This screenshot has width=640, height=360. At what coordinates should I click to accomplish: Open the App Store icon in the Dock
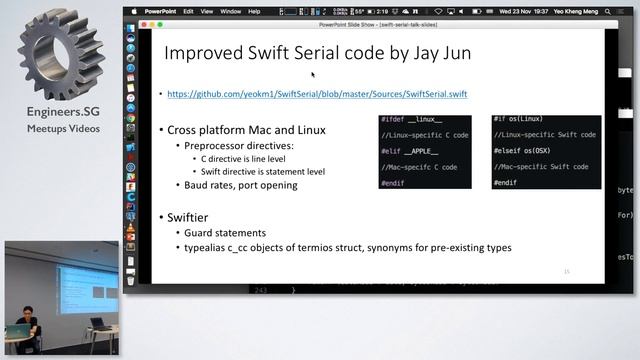131,108
